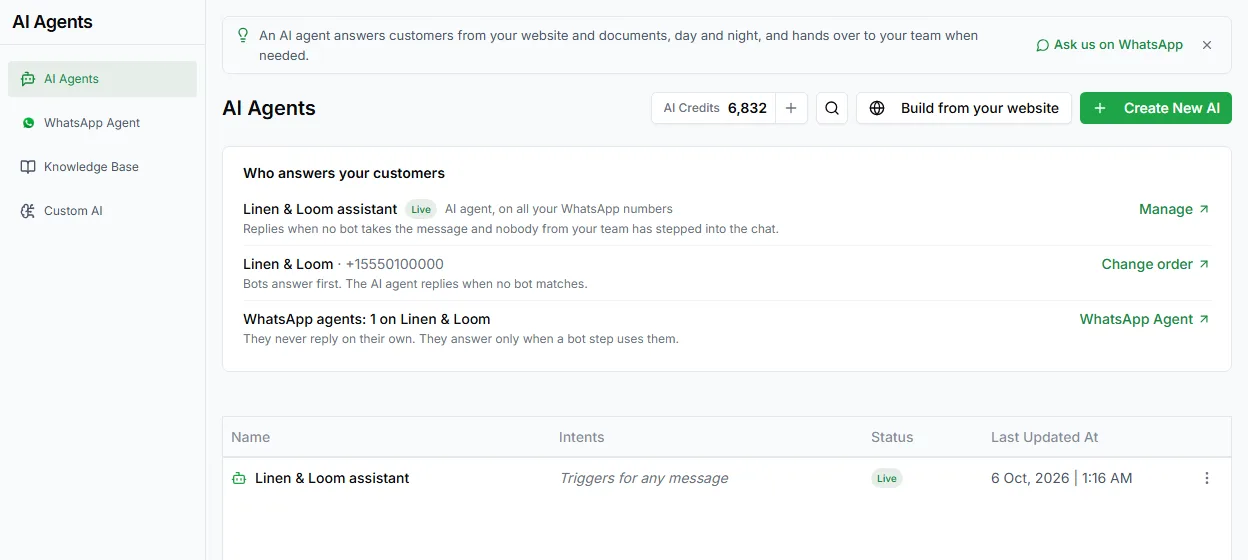Screen dimensions: 1248x560
Task: Click the lightbulb tip icon in banner
Action: [243, 35]
